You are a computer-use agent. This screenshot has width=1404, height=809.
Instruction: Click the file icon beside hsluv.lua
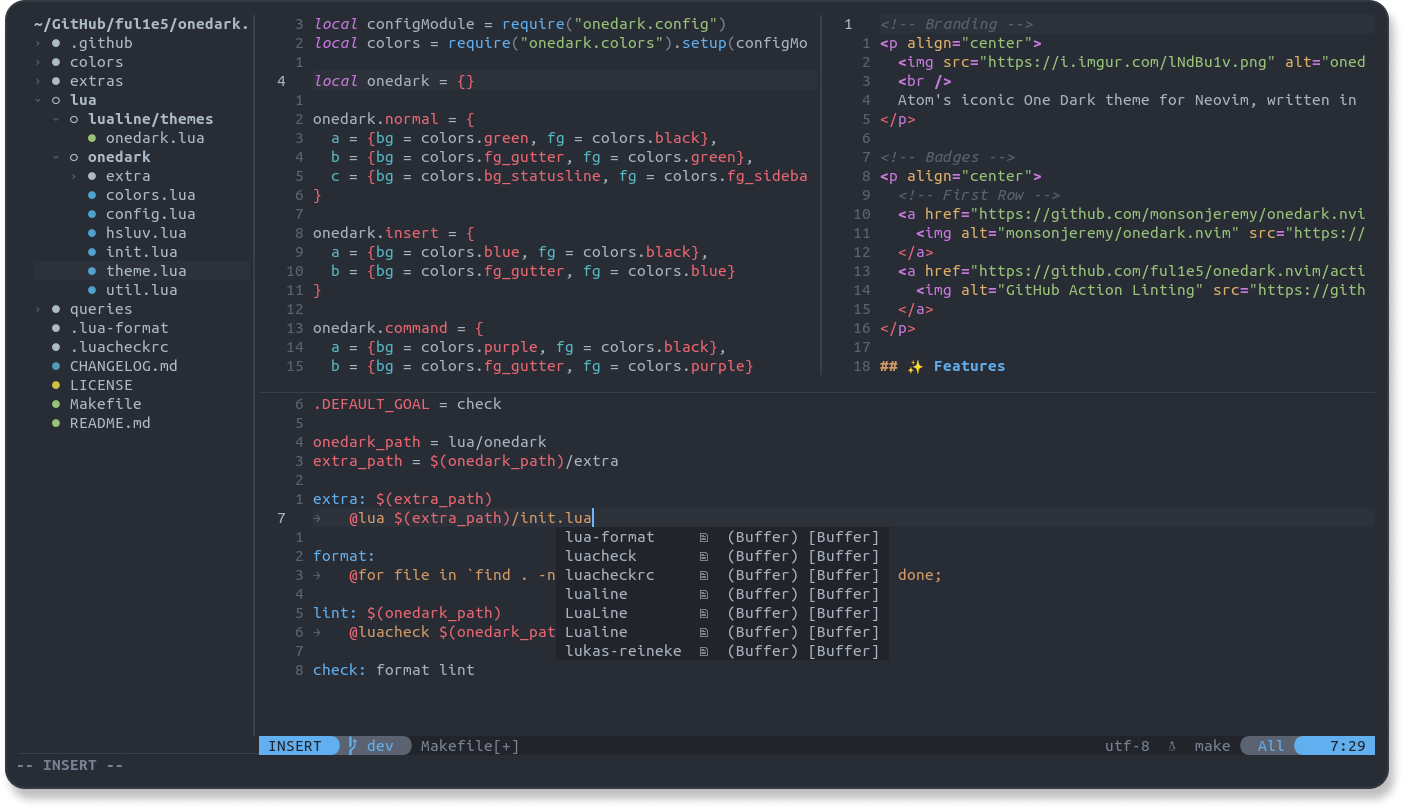point(92,233)
